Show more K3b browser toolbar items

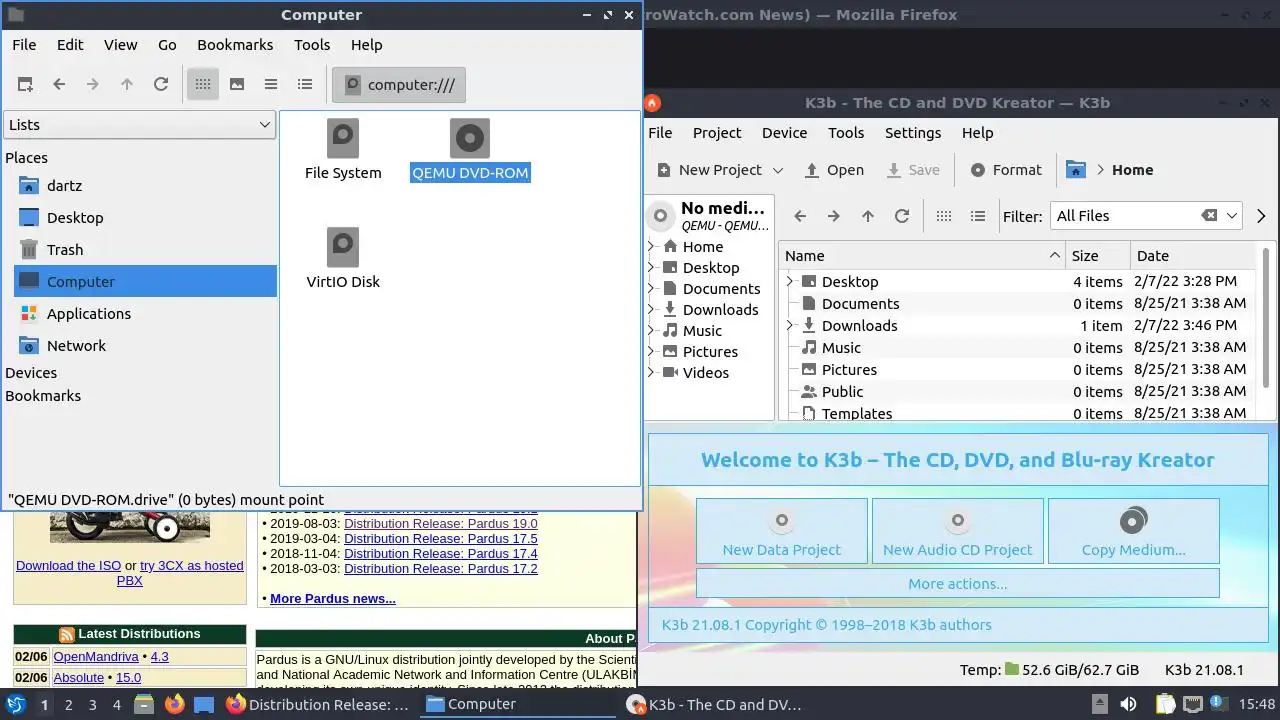click(1261, 216)
